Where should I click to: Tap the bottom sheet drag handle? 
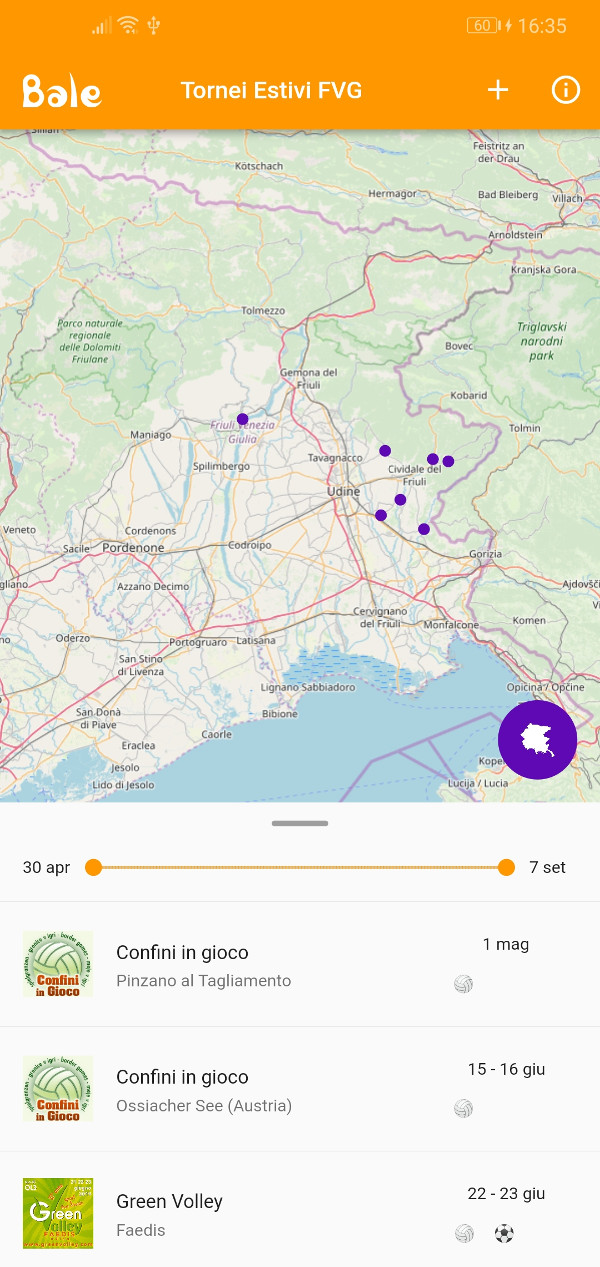300,823
